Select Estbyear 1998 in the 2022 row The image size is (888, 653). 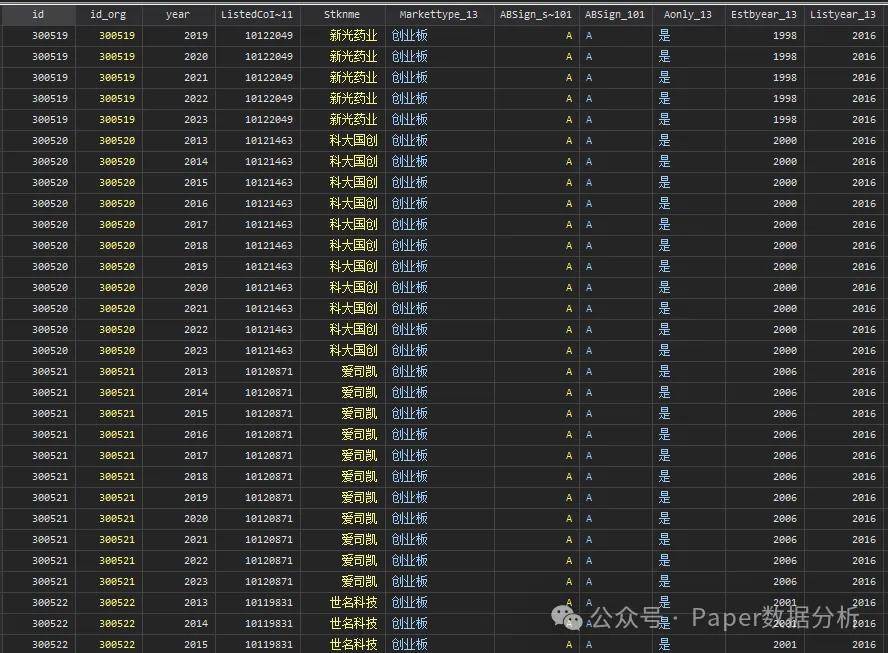pos(785,99)
